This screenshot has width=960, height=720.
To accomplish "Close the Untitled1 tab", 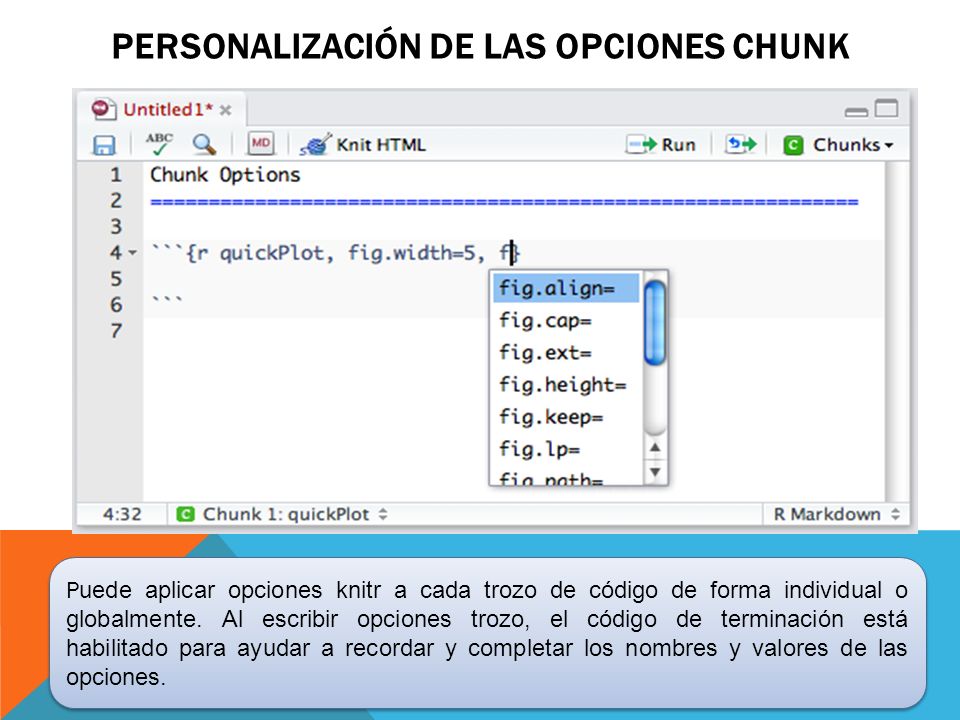I will [226, 110].
